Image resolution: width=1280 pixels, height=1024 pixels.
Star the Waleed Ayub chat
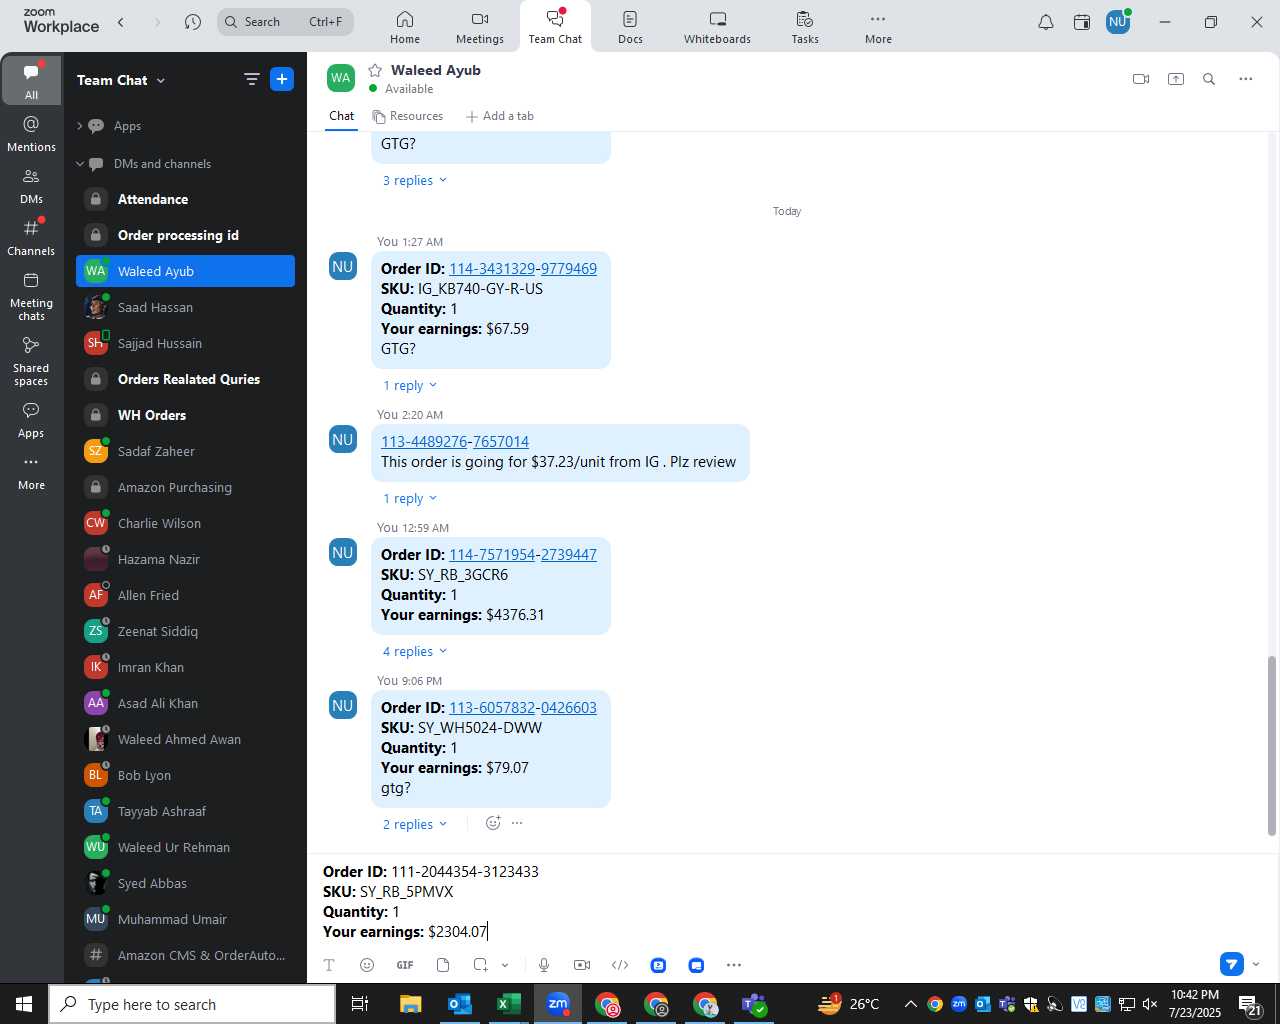click(375, 70)
